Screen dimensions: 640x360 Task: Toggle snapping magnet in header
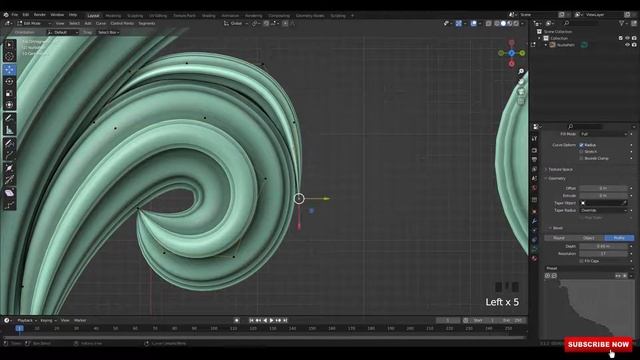click(266, 24)
